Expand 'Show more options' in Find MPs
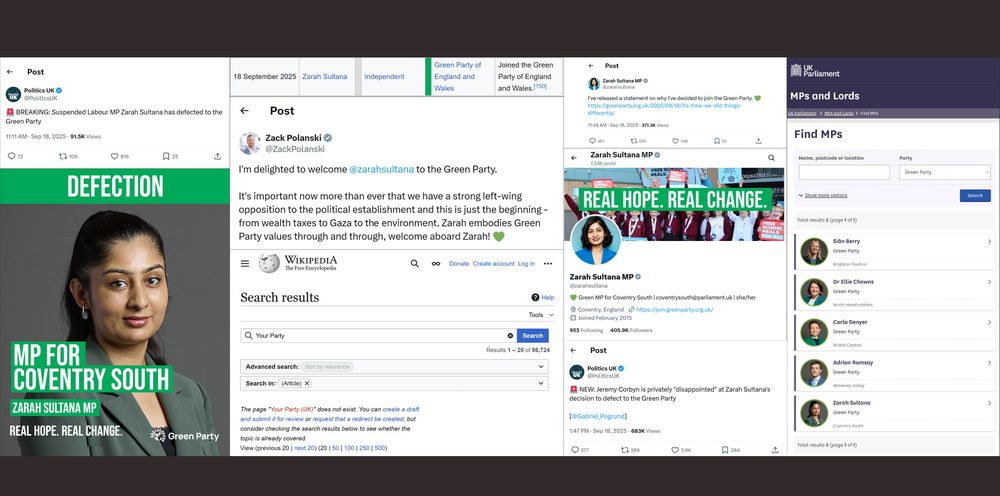Image resolution: width=1000 pixels, height=496 pixels. pyautogui.click(x=823, y=195)
